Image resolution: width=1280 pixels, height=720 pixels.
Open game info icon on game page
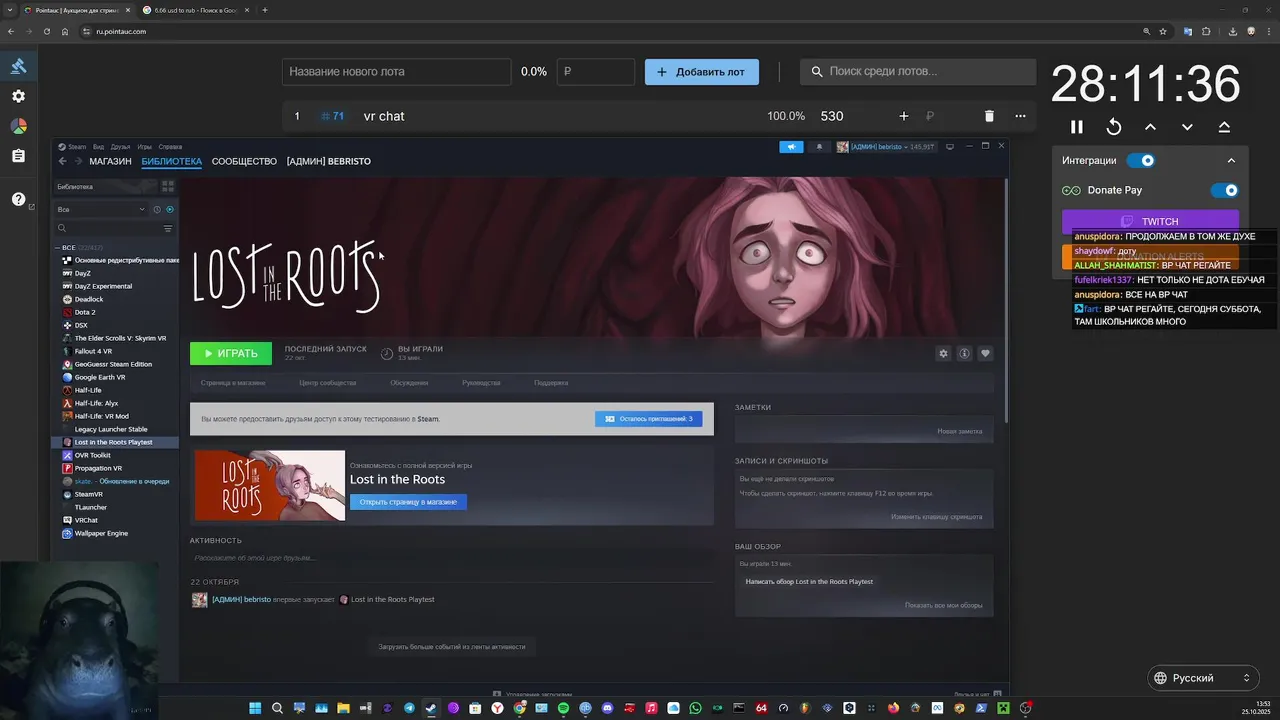(x=964, y=353)
